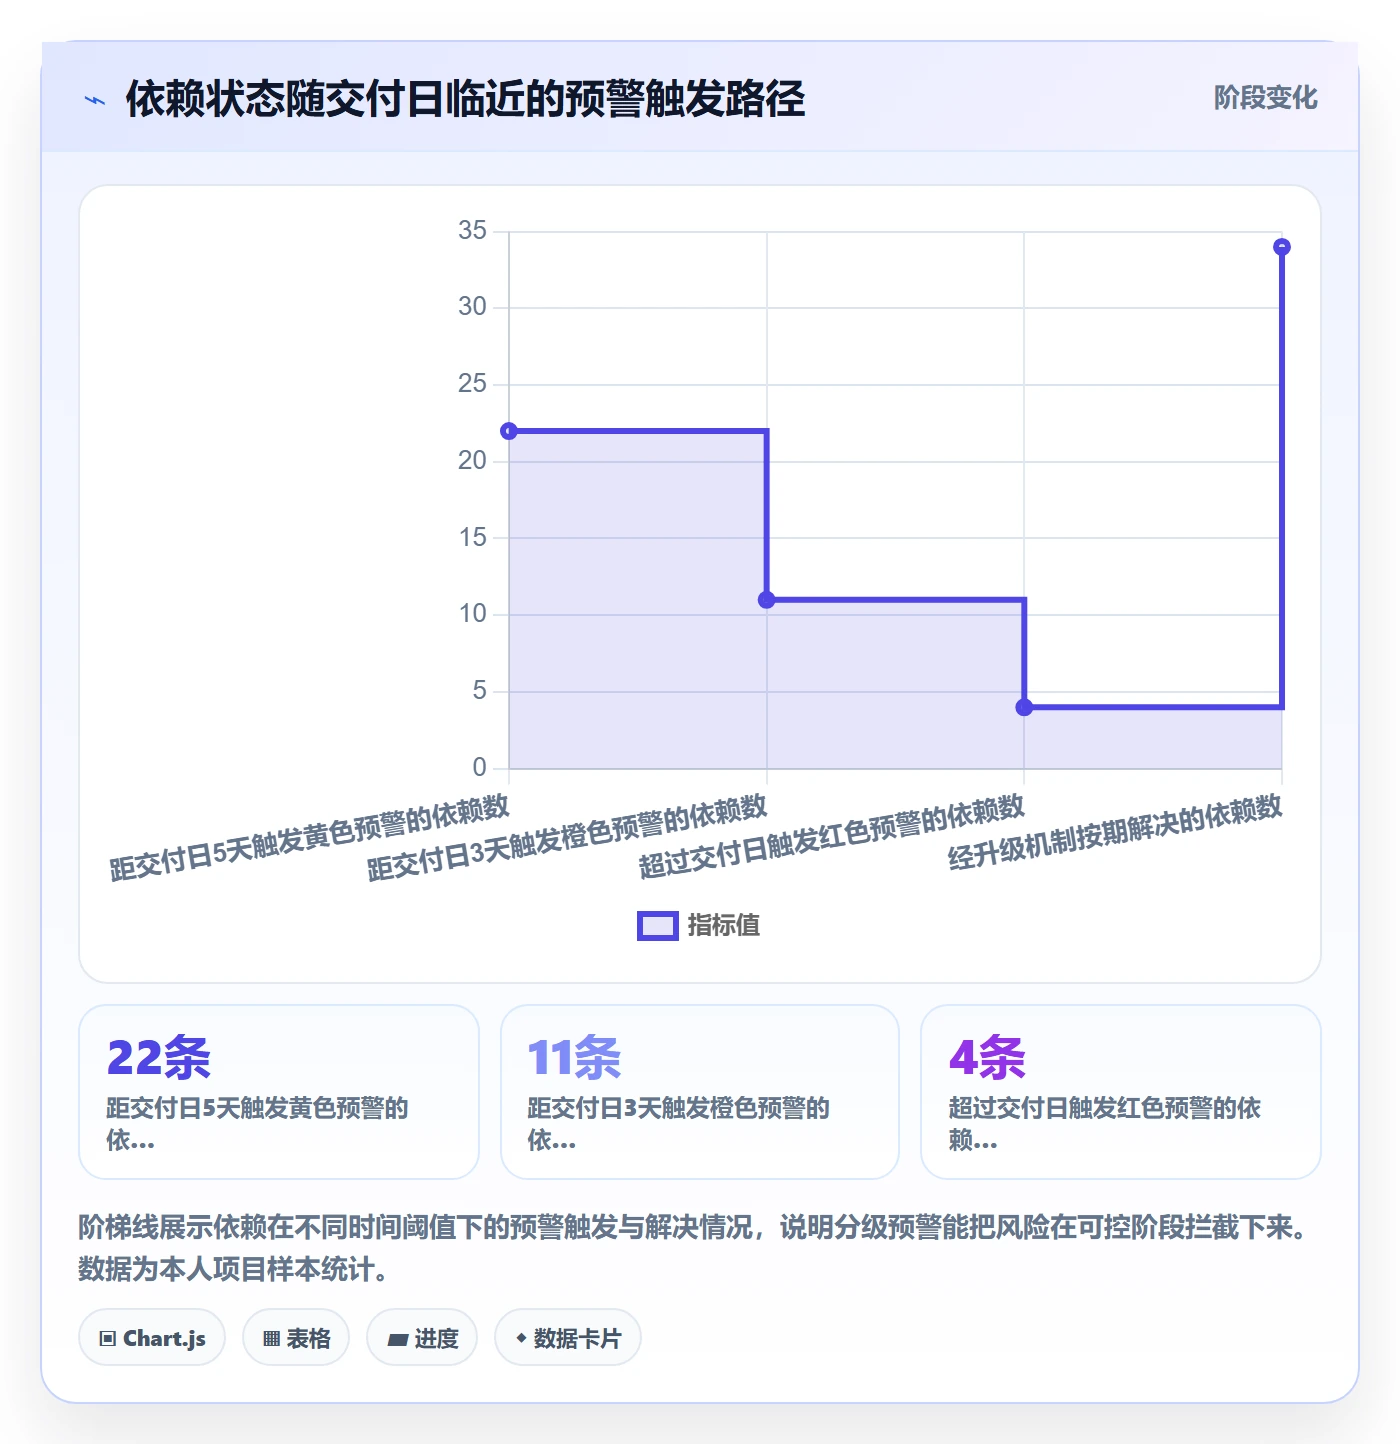Click the diamond icon in the 数据卡片 chip
1400x1444 pixels.
tap(521, 1338)
